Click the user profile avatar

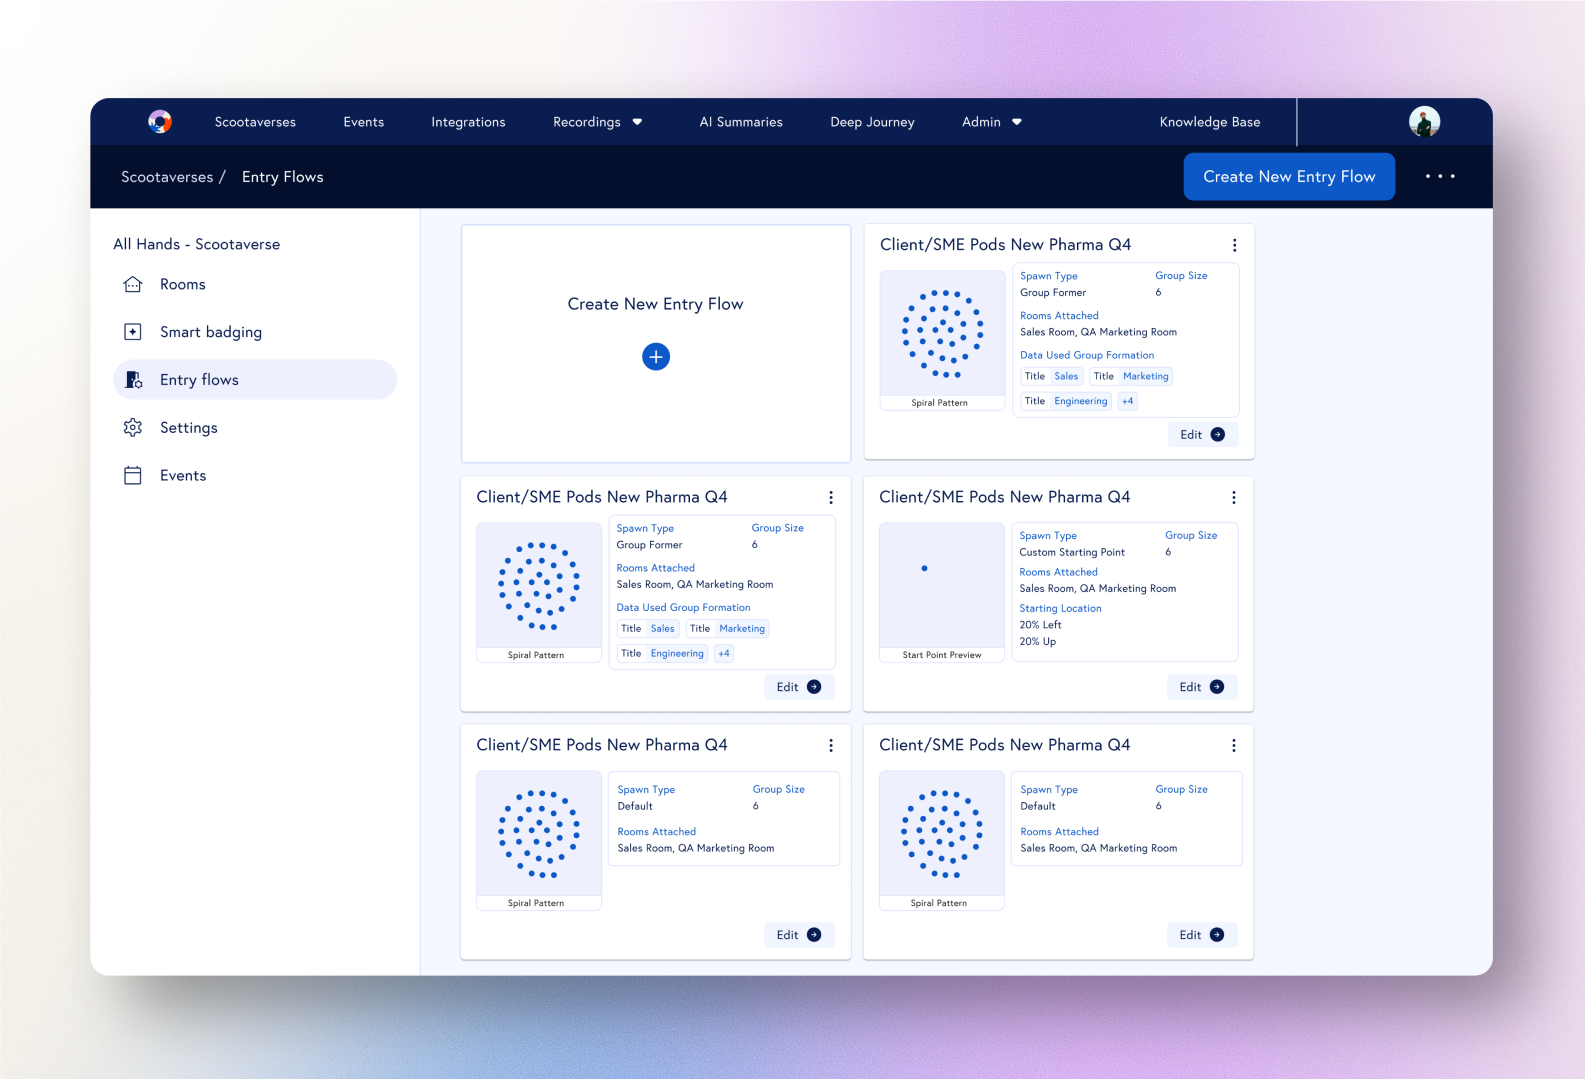[1424, 122]
